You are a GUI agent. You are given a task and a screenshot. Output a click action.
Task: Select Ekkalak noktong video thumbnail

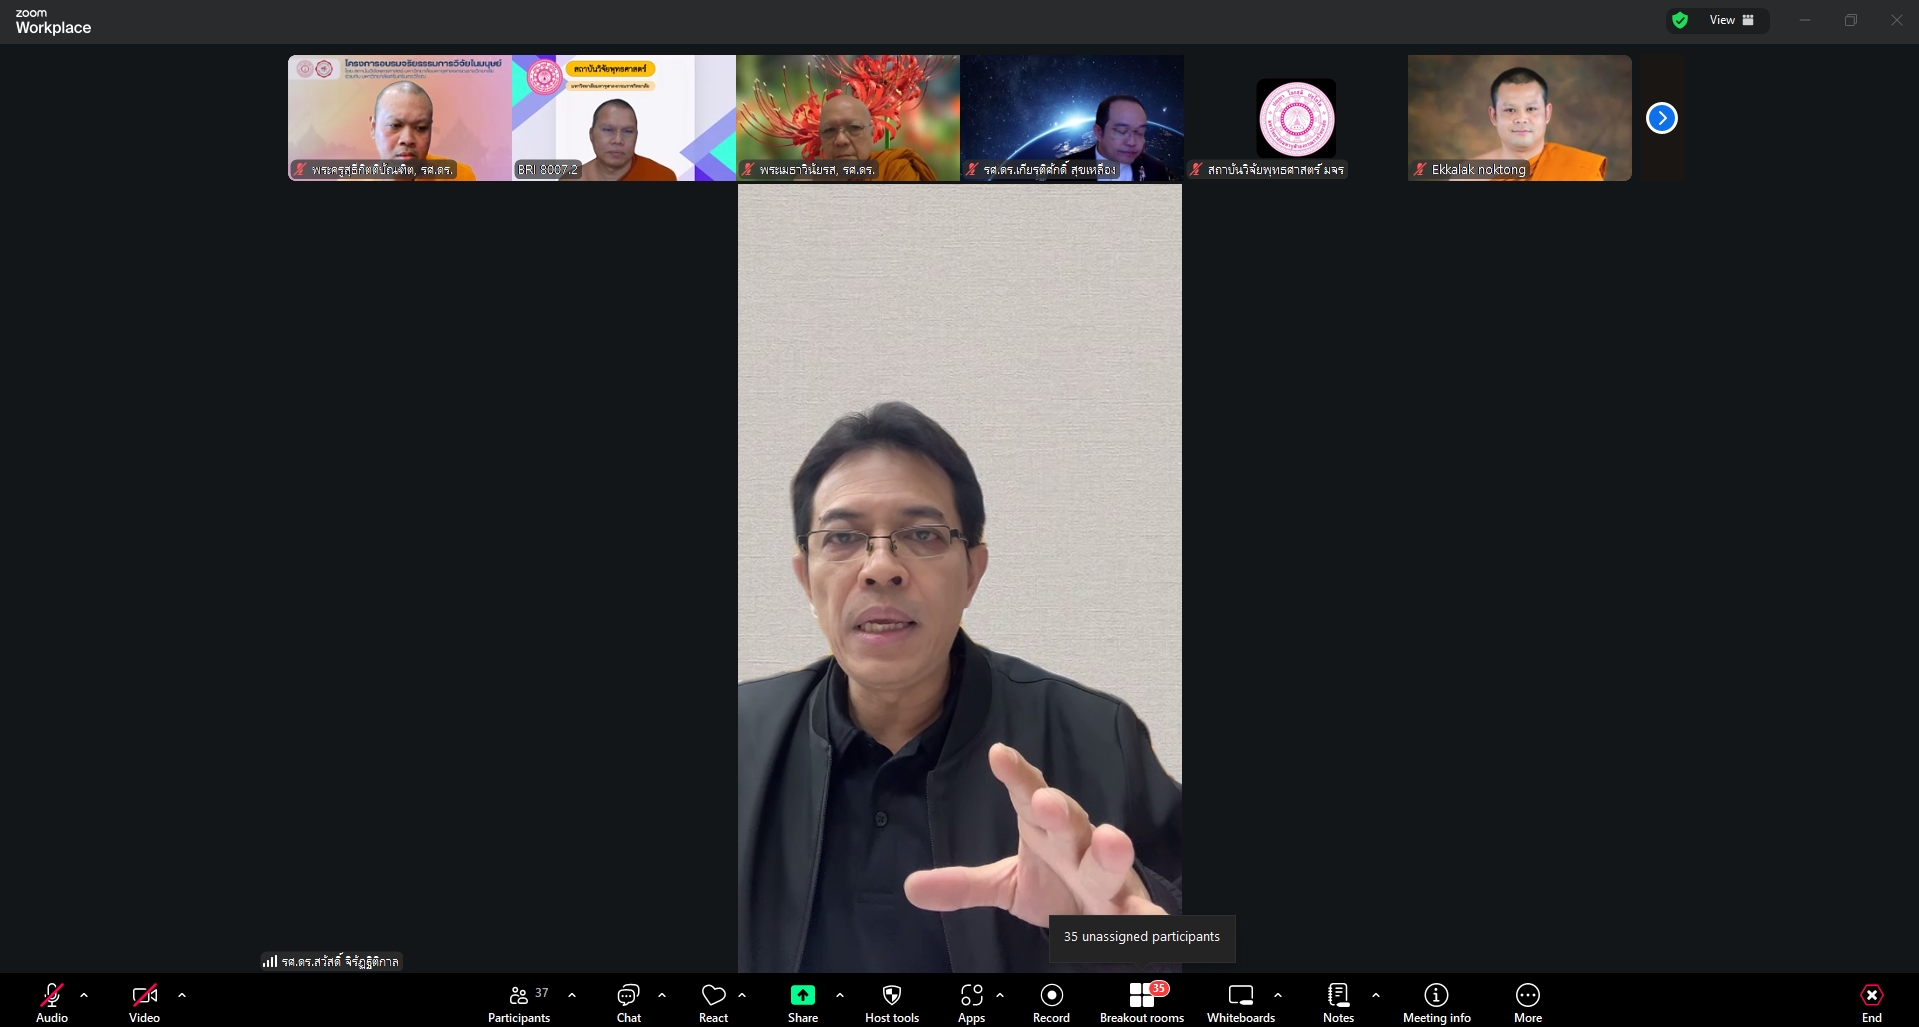(x=1519, y=118)
